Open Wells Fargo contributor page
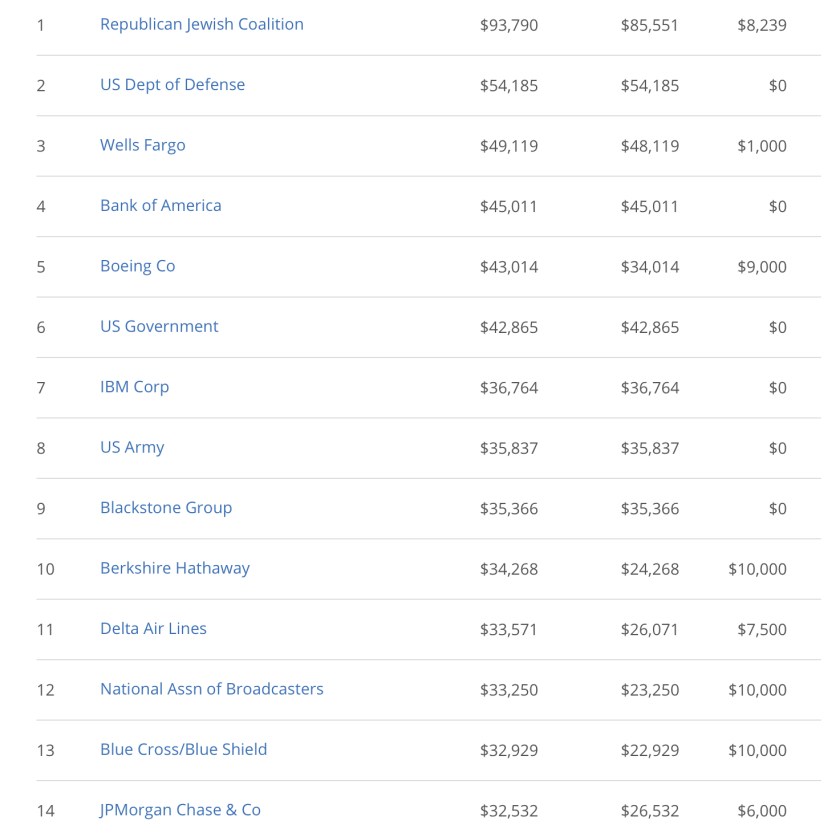 click(142, 145)
